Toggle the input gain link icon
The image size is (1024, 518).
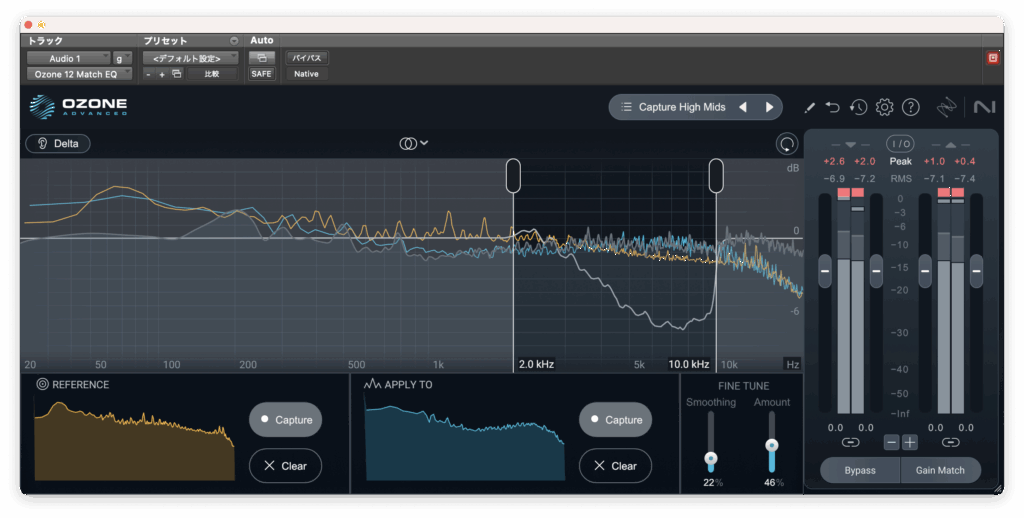point(850,442)
